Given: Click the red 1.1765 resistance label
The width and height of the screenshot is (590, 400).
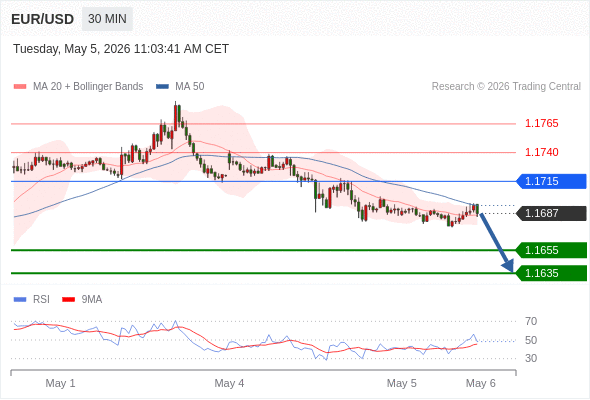Looking at the screenshot, I should 542,123.
